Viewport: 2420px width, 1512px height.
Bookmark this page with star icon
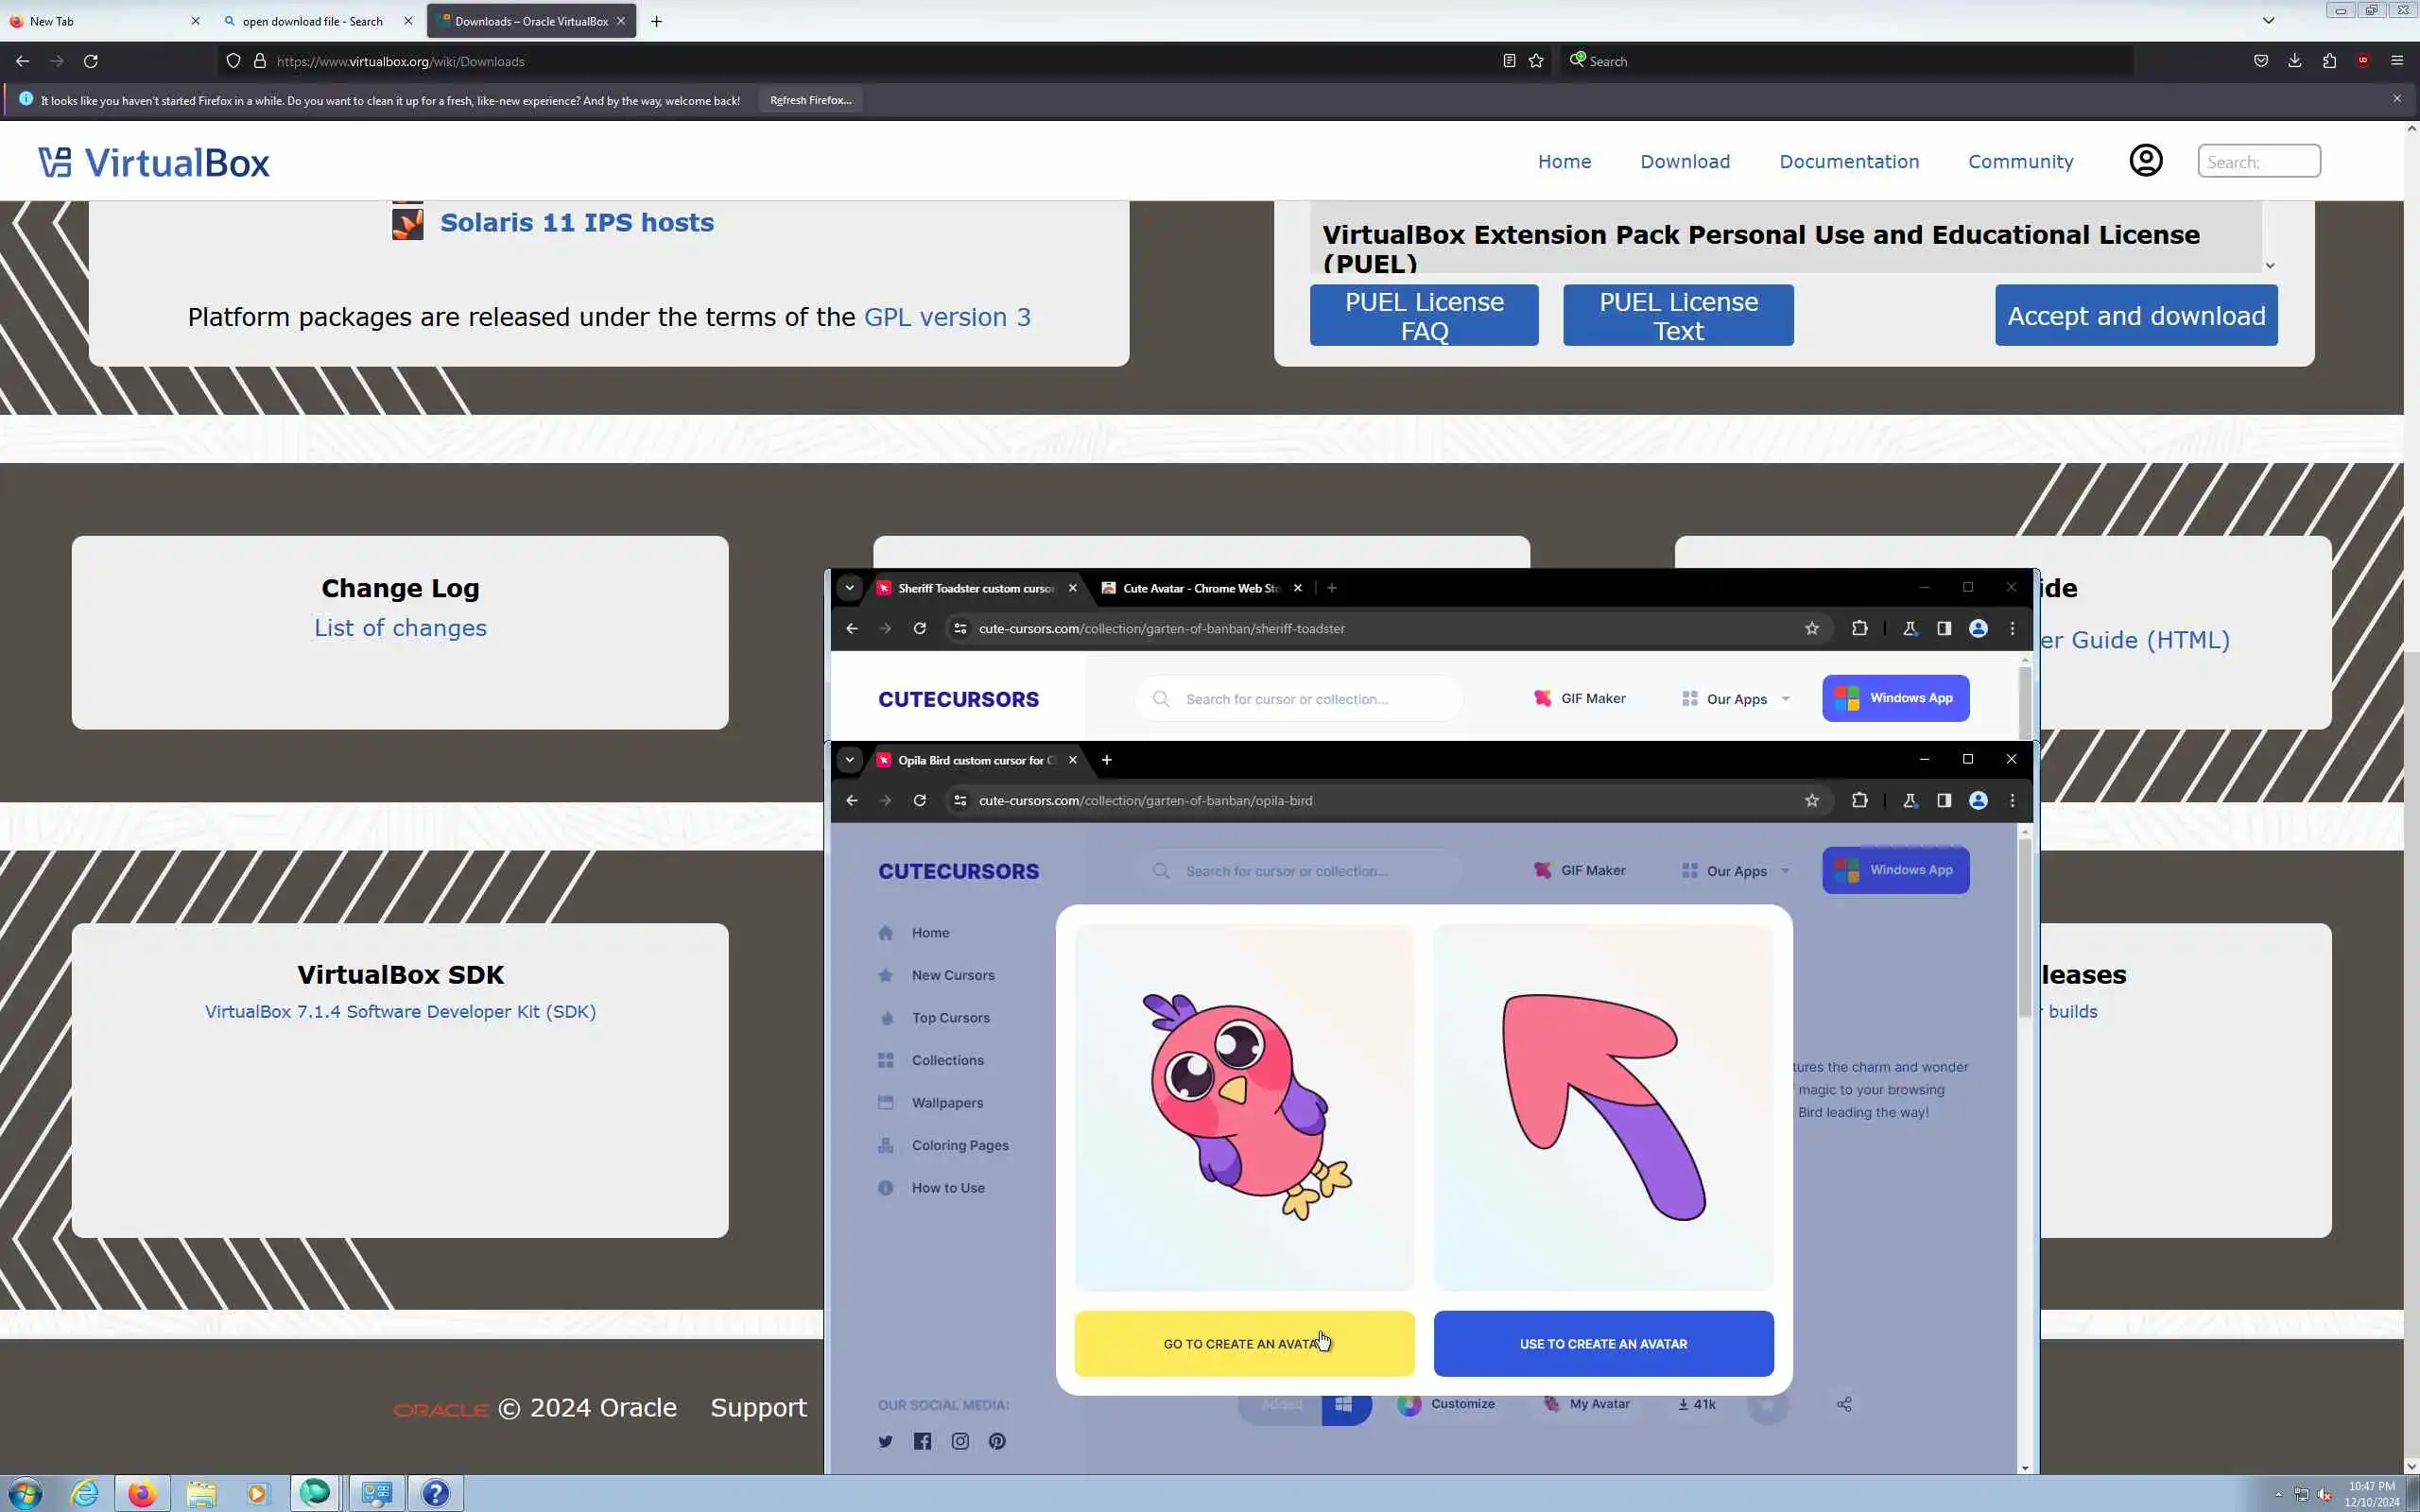pyautogui.click(x=1536, y=61)
